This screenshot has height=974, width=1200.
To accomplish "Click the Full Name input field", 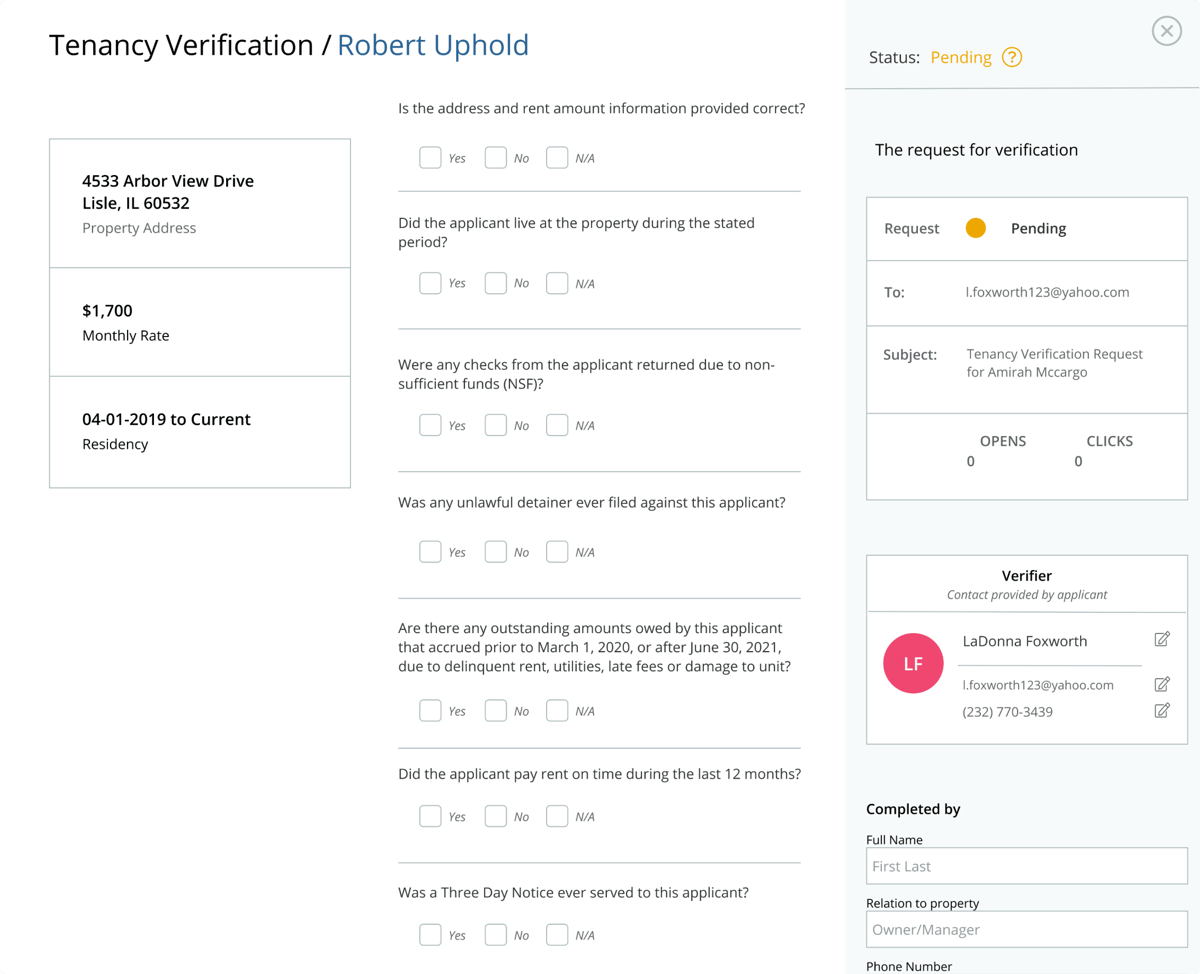I will 1026,866.
